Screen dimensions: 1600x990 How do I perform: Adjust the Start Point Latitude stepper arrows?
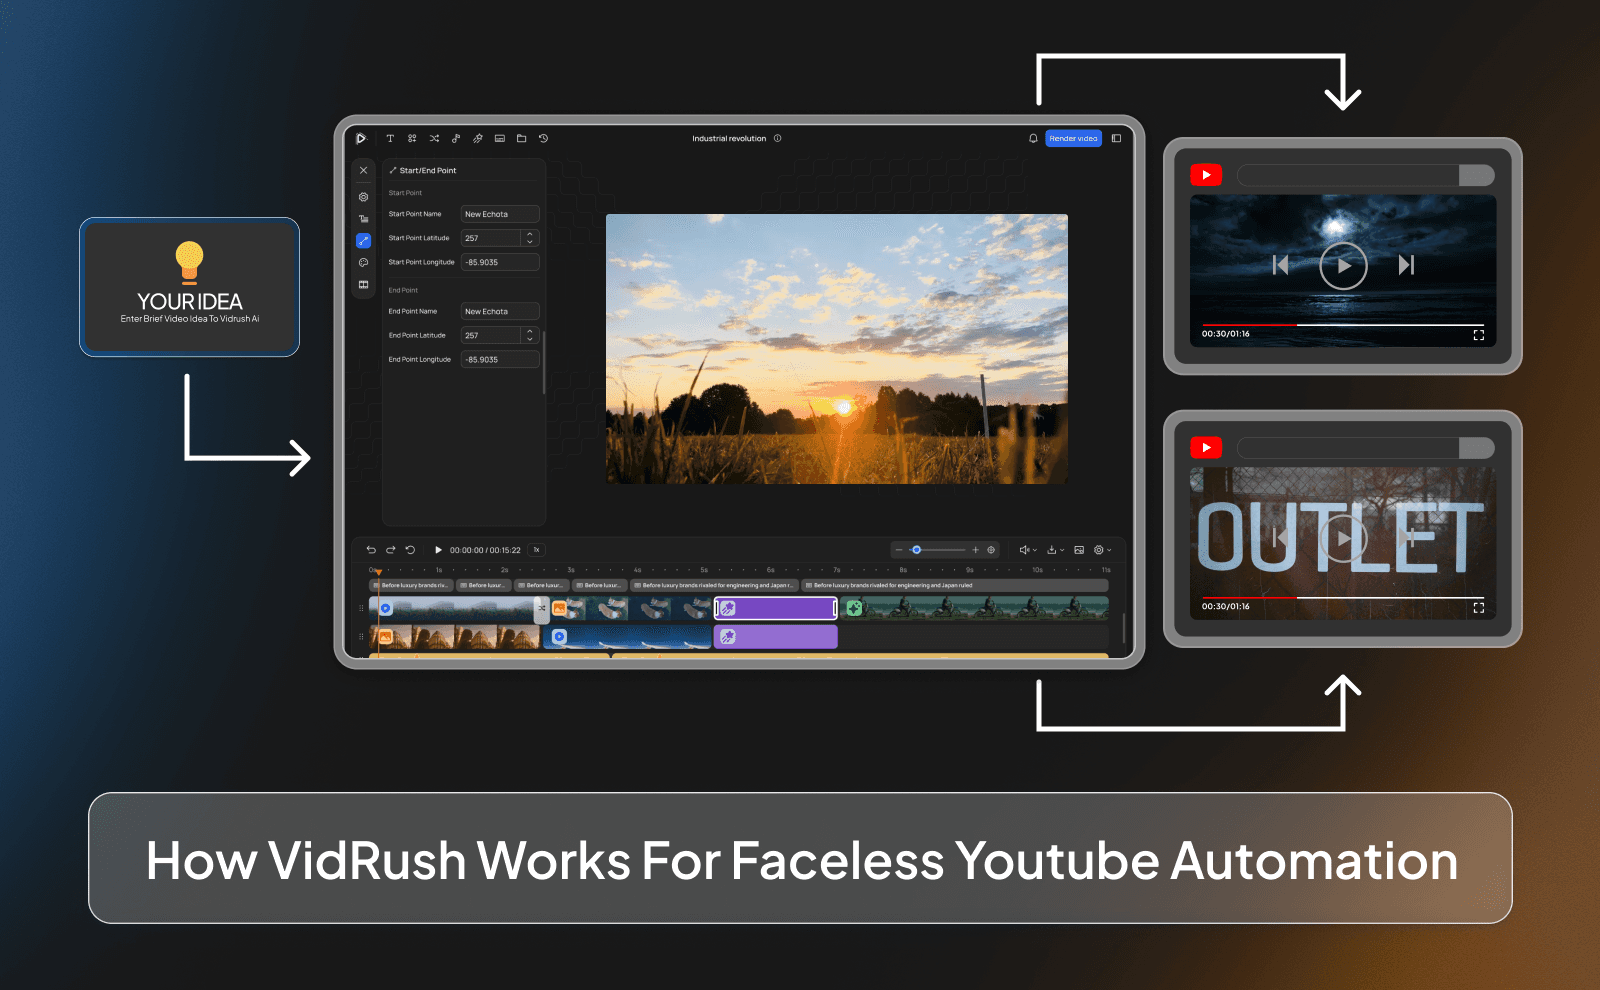click(x=530, y=238)
